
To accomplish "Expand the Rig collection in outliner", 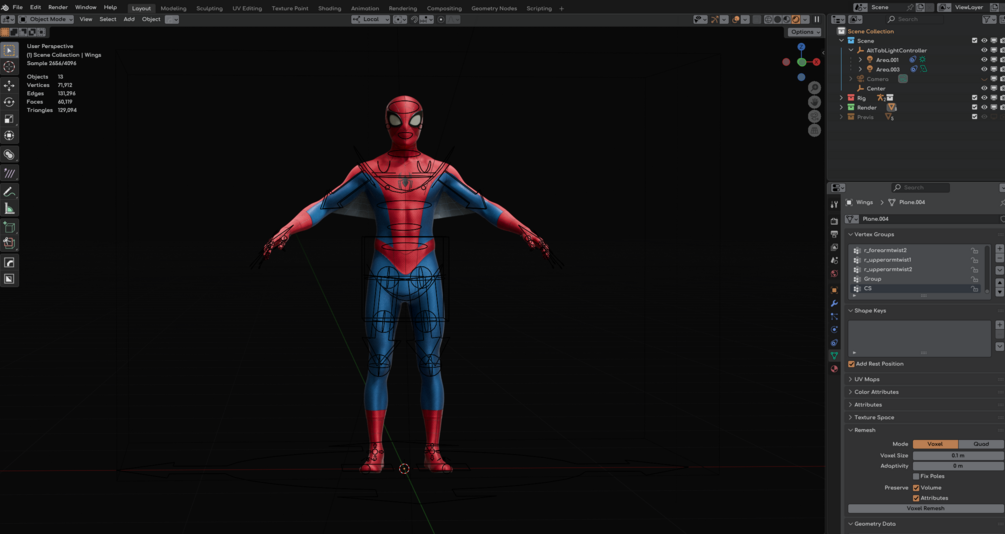I will tap(842, 98).
